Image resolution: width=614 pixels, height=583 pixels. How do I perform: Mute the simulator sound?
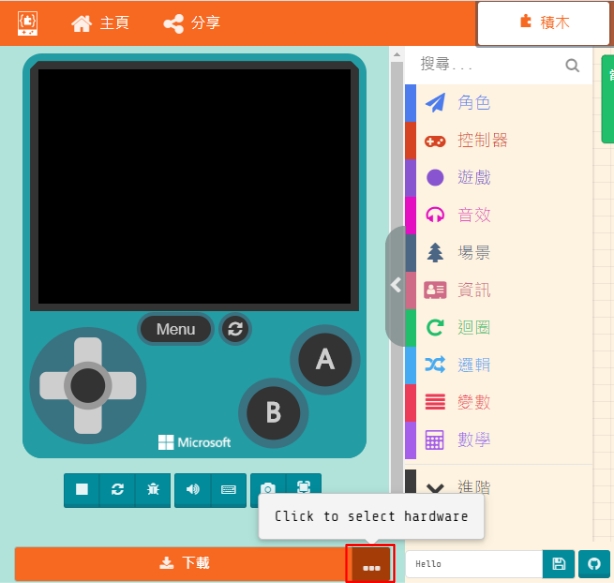(193, 489)
